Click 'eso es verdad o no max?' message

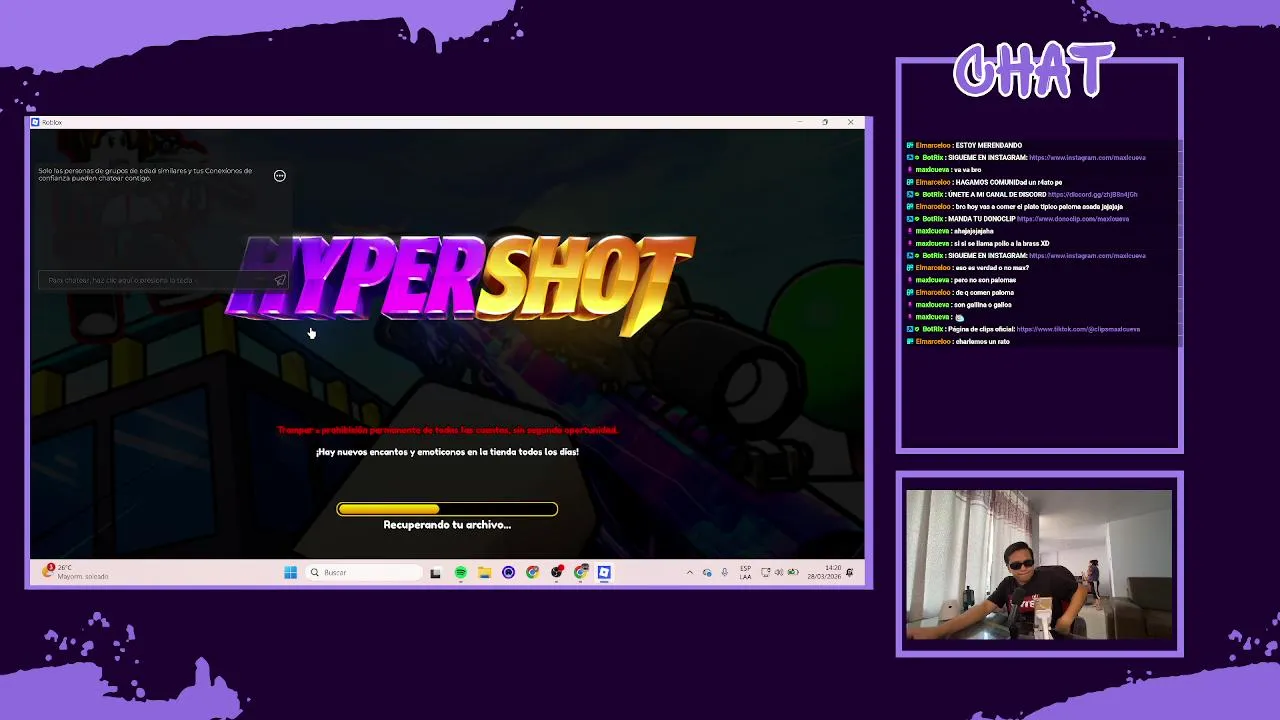click(992, 268)
